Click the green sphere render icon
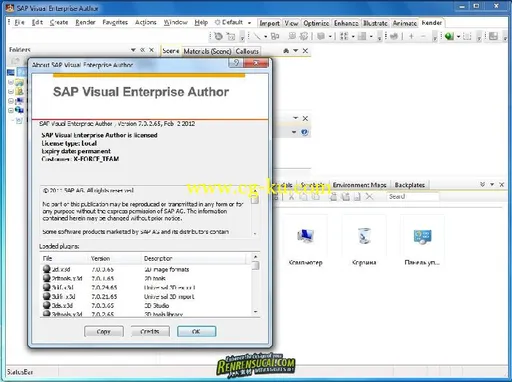 [x=449, y=36]
